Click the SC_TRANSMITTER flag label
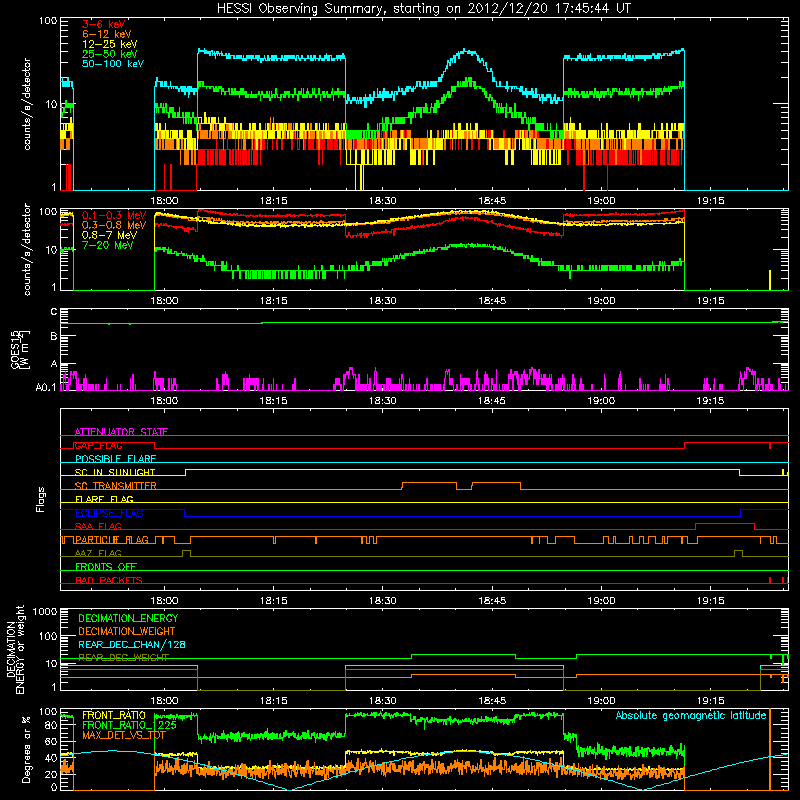 (115, 486)
